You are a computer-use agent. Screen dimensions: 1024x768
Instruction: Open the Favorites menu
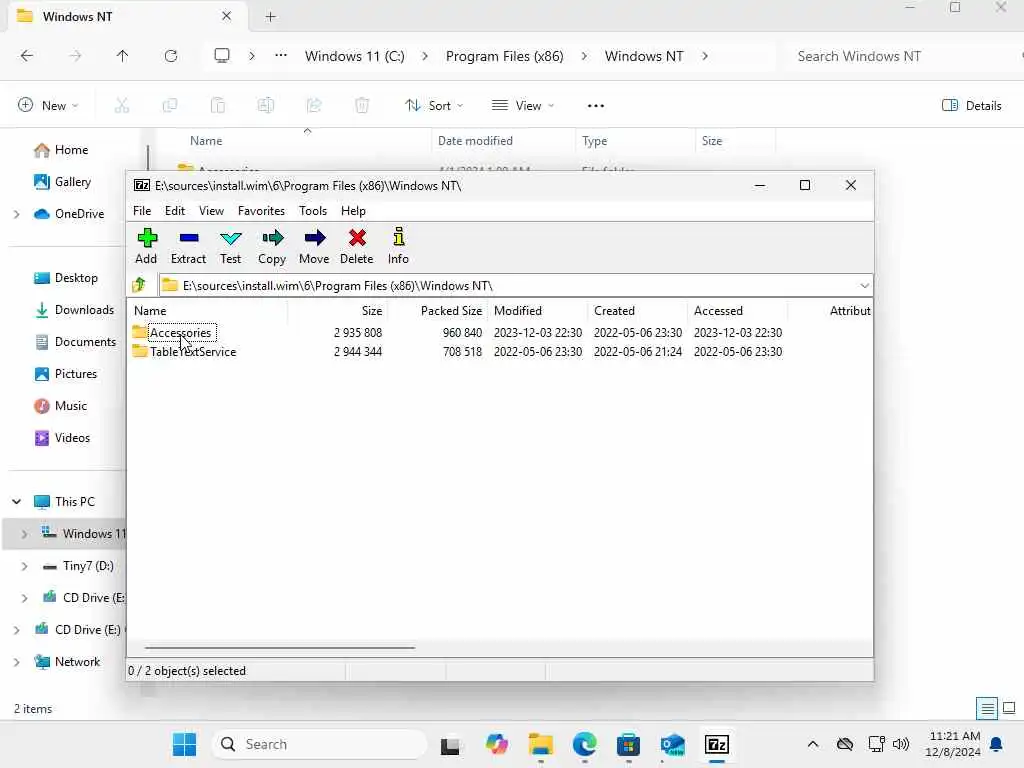(261, 211)
